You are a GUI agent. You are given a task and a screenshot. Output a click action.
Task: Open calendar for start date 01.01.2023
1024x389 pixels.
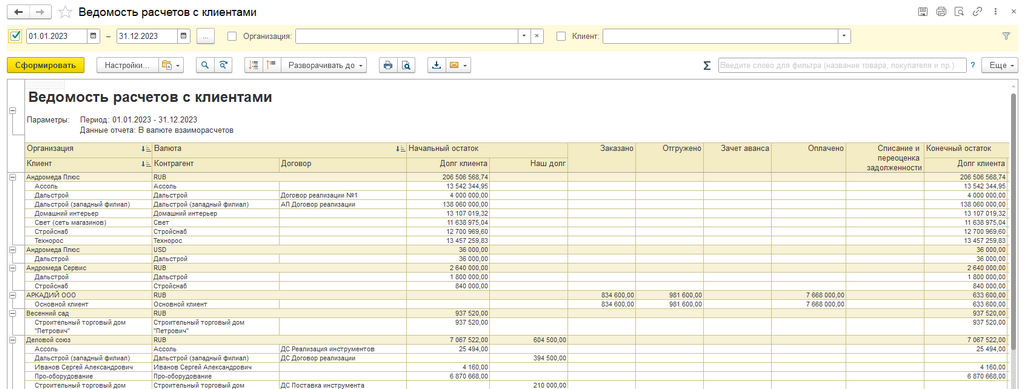click(x=94, y=37)
